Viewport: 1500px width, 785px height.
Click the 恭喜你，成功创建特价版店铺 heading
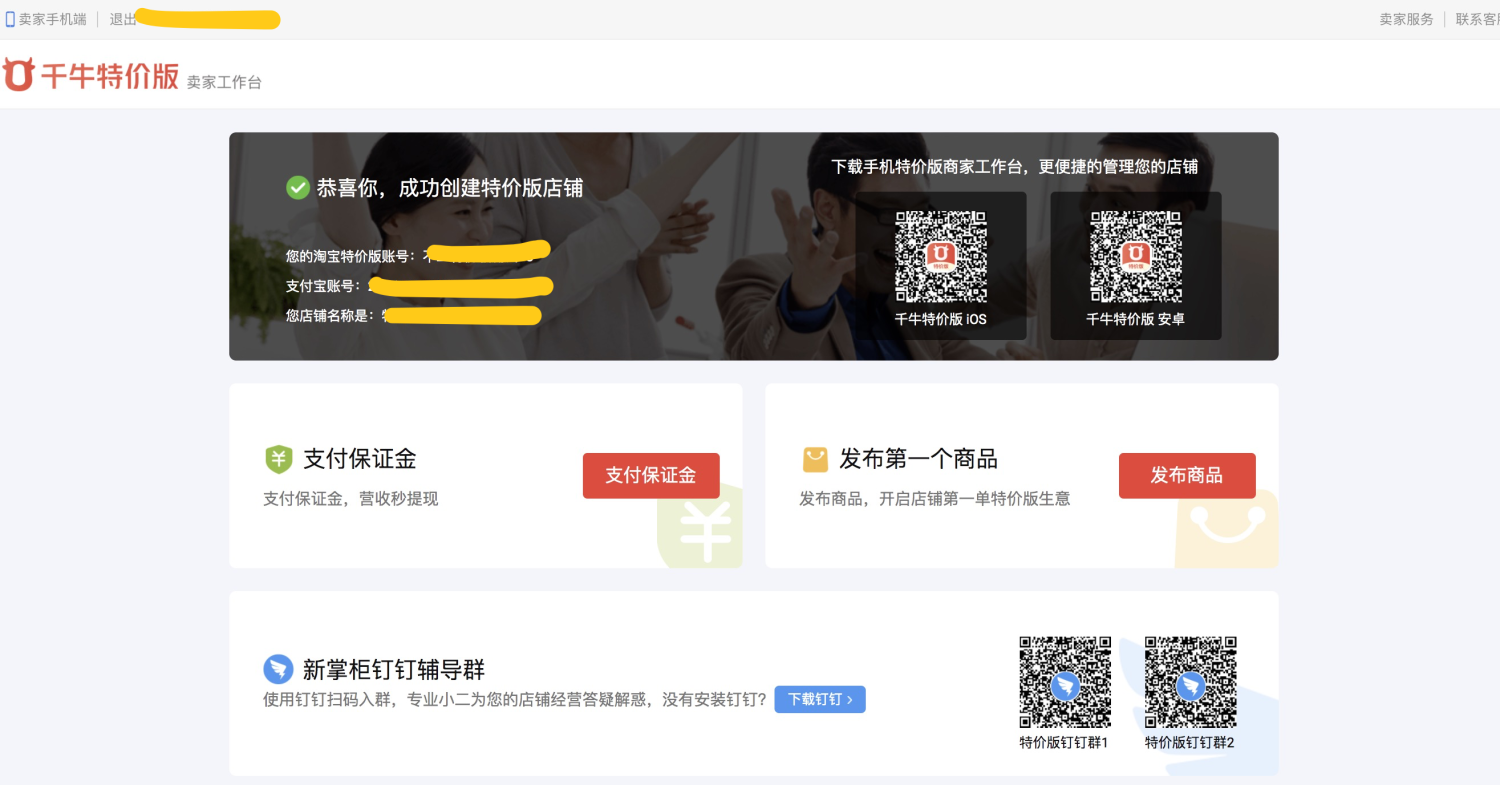(x=450, y=188)
